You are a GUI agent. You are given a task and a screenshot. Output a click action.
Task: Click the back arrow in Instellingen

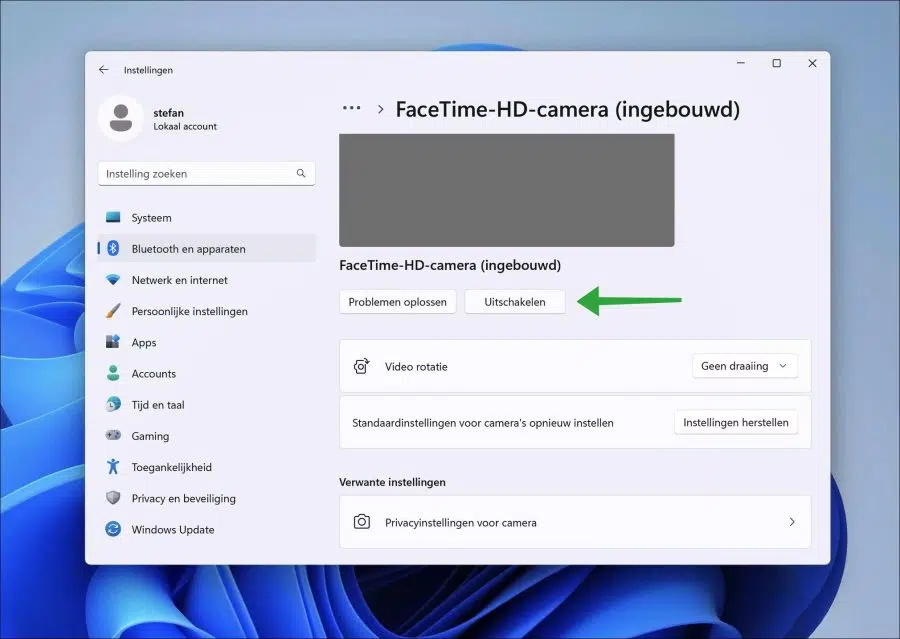coord(103,69)
